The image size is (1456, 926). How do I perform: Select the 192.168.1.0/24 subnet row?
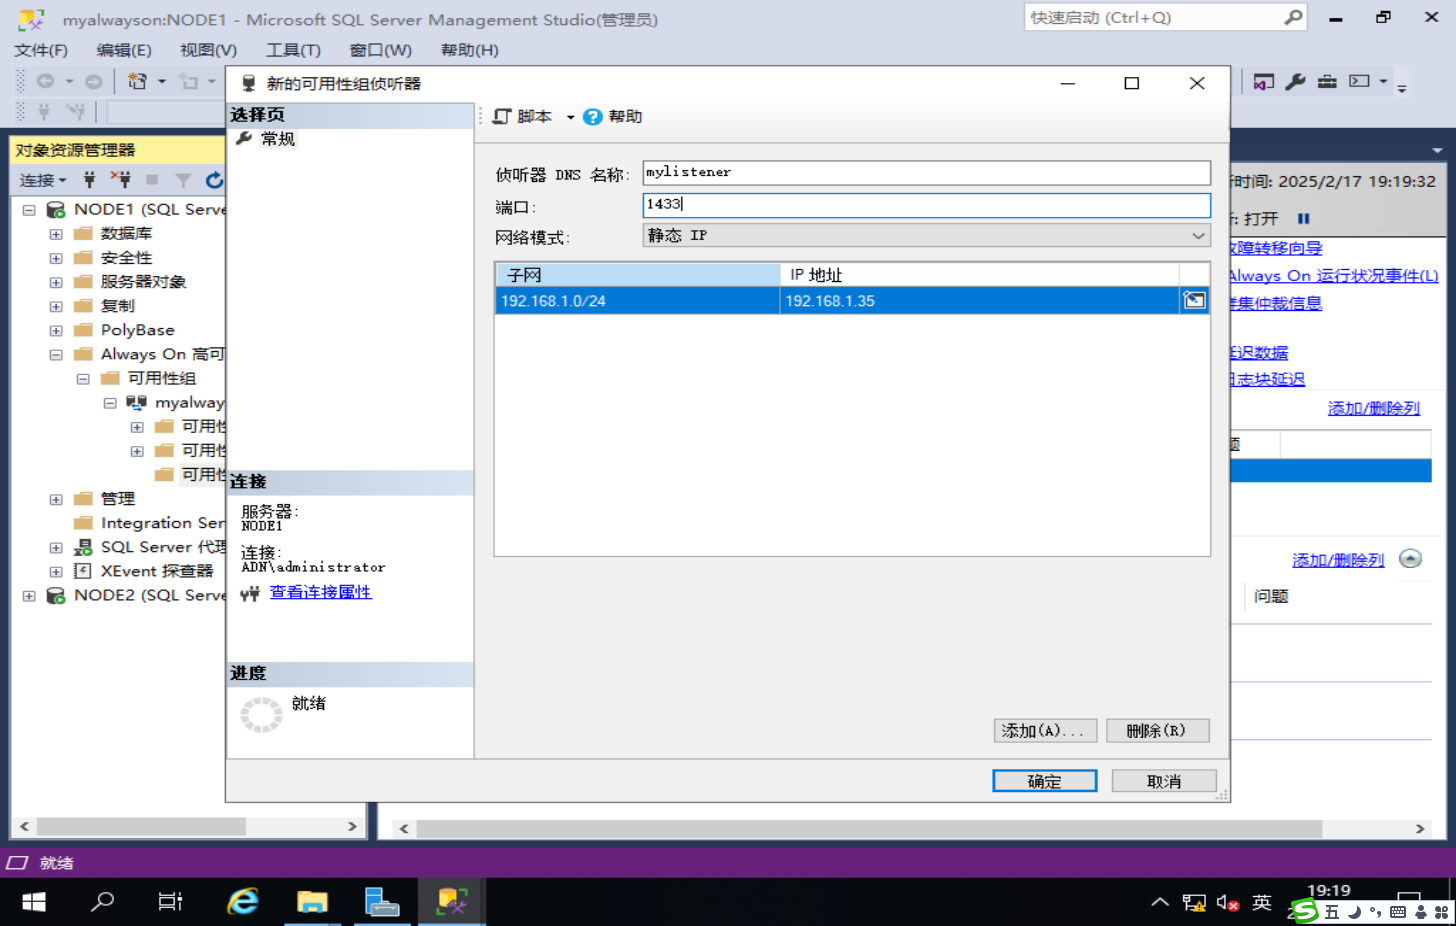(600, 300)
